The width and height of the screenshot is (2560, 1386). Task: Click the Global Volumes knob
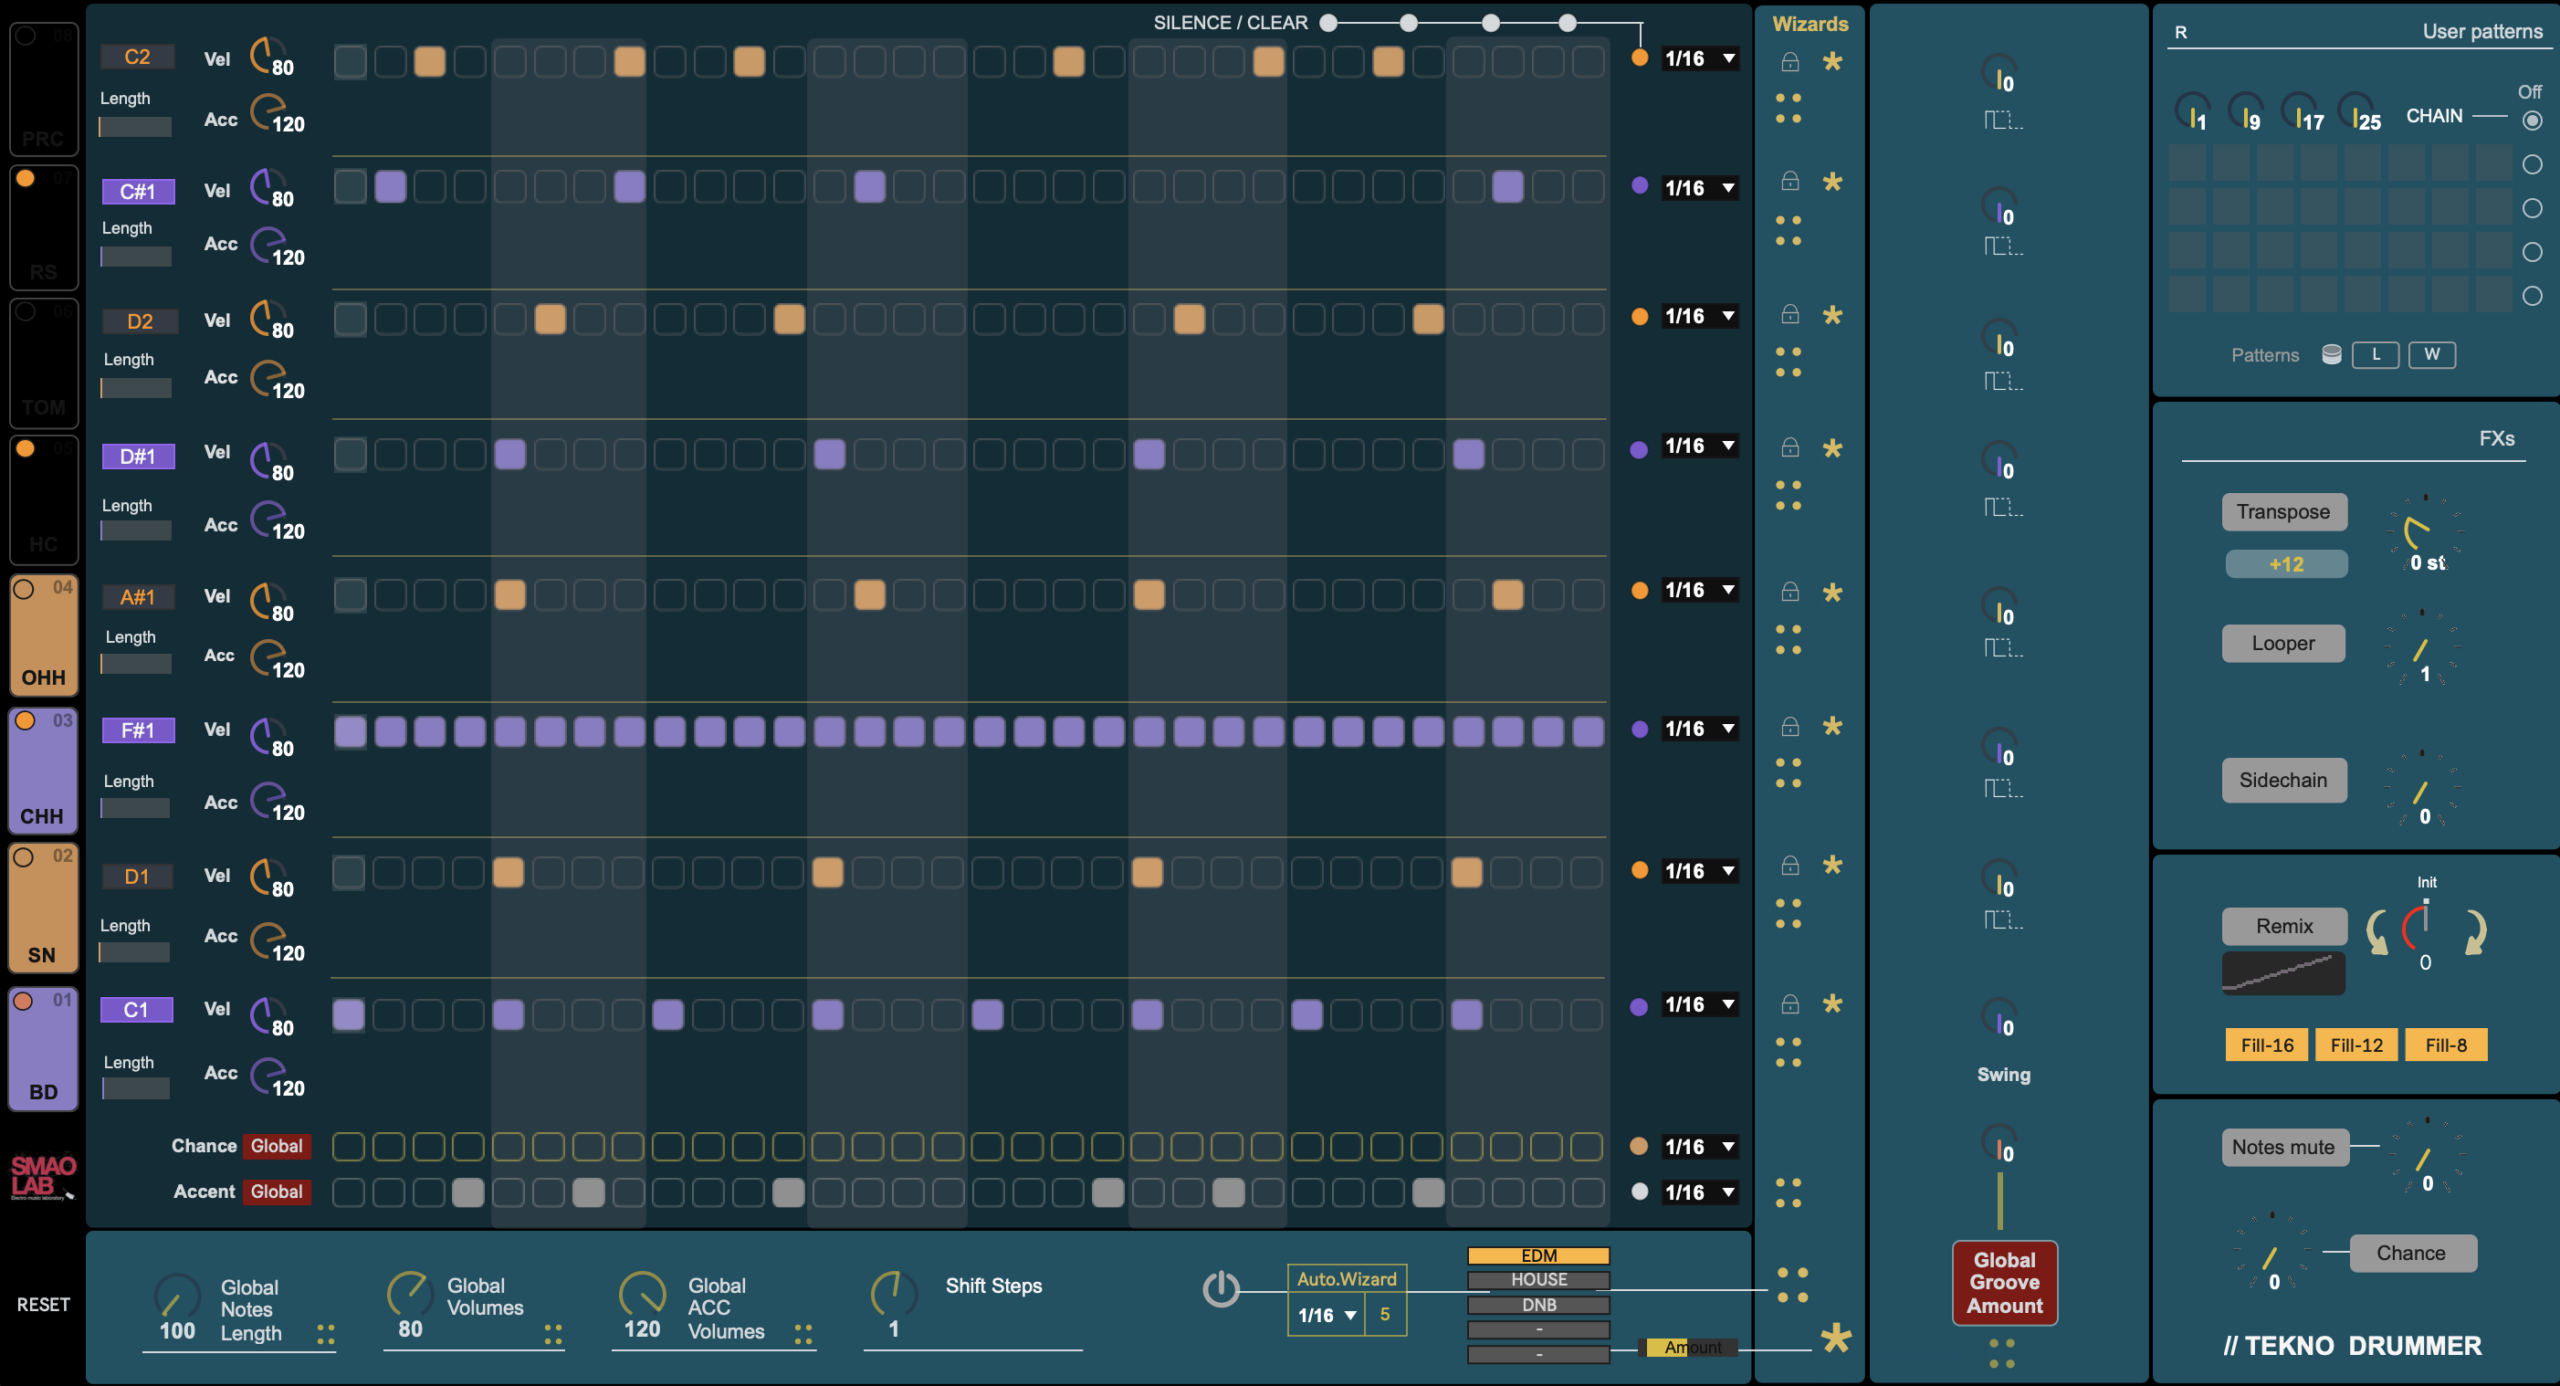(x=408, y=1294)
